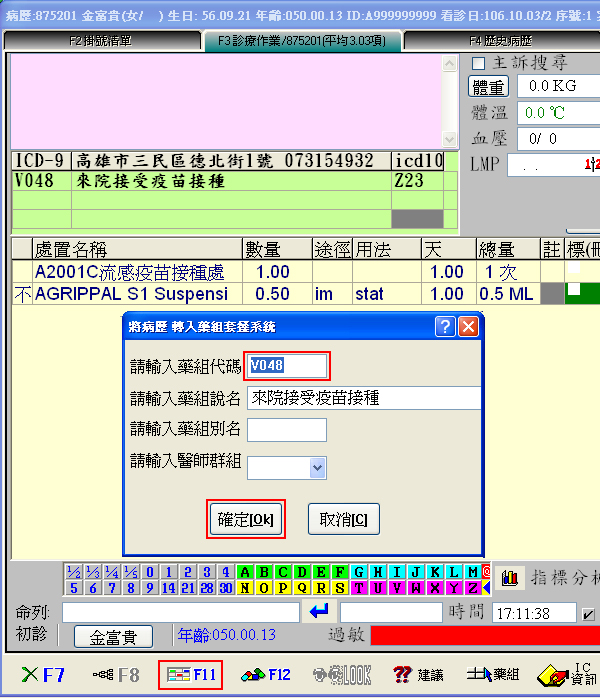The width and height of the screenshot is (600, 698).
Task: Click the dialog help question mark button
Action: pyautogui.click(x=446, y=326)
